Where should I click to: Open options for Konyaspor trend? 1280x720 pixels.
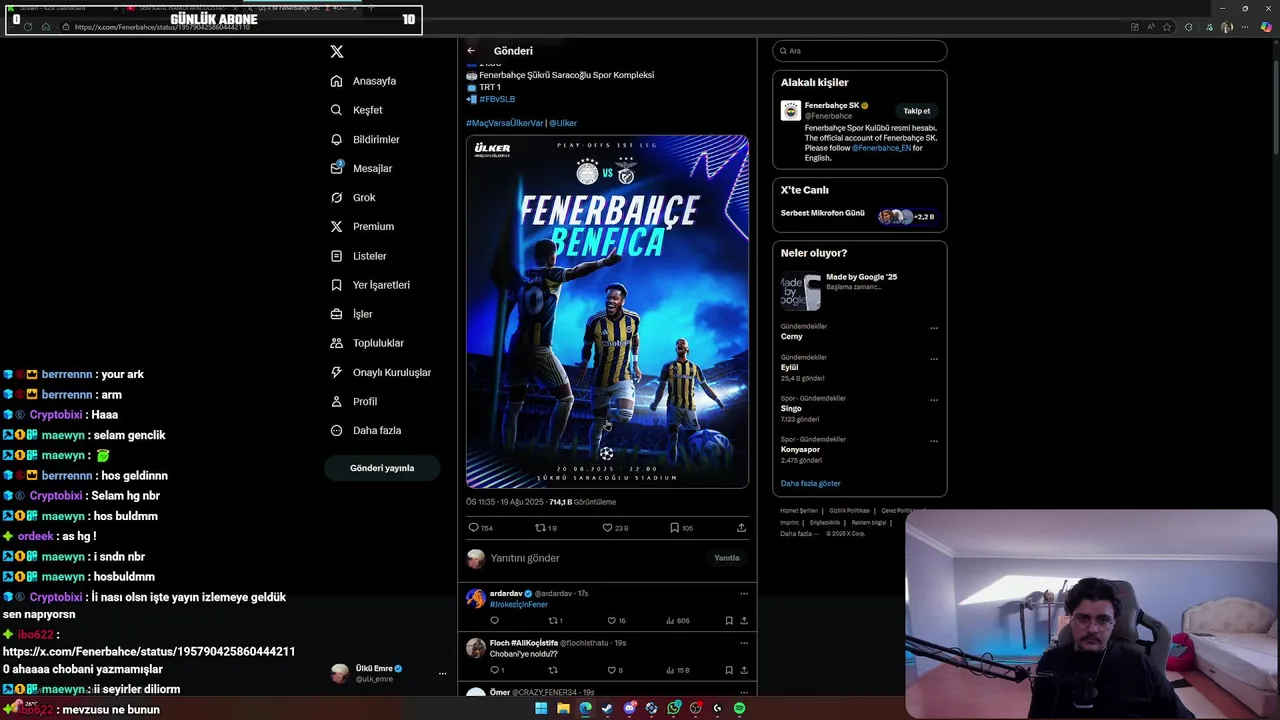coord(934,441)
